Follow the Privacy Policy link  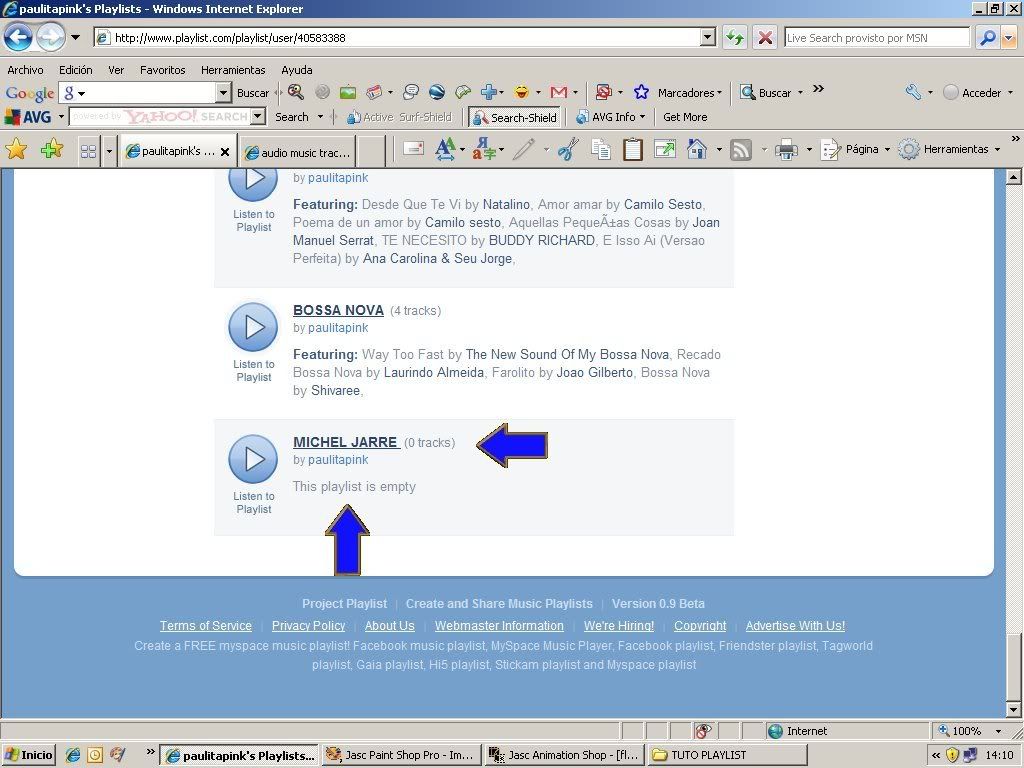pos(308,626)
